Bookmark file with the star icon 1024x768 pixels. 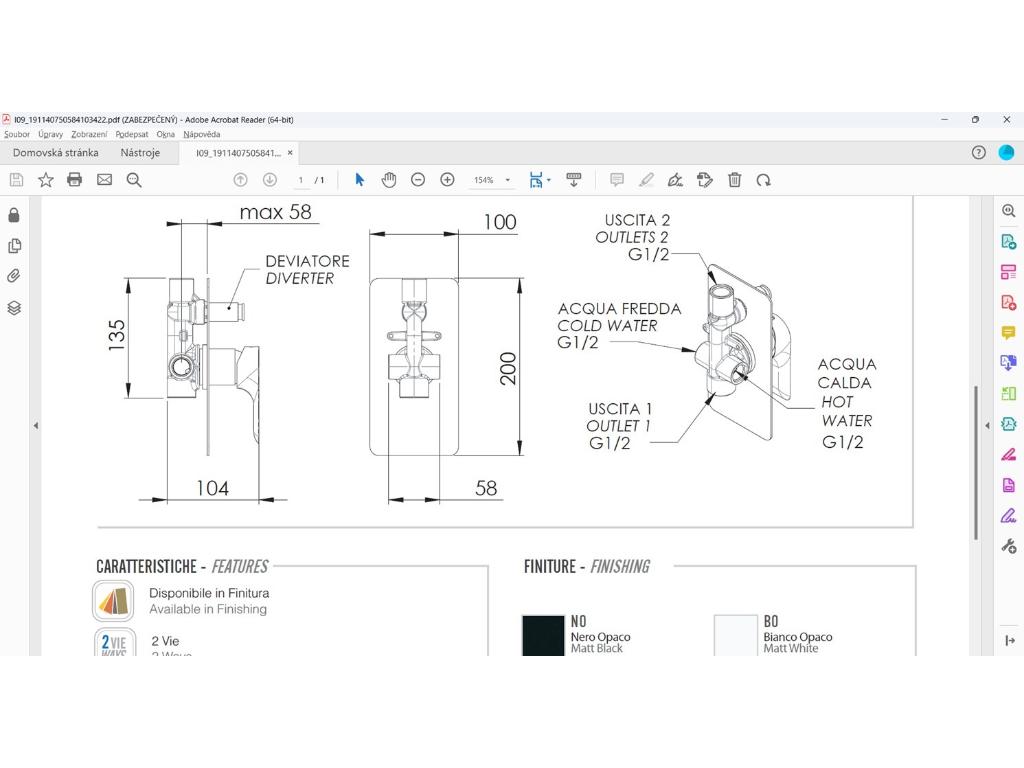[x=45, y=180]
